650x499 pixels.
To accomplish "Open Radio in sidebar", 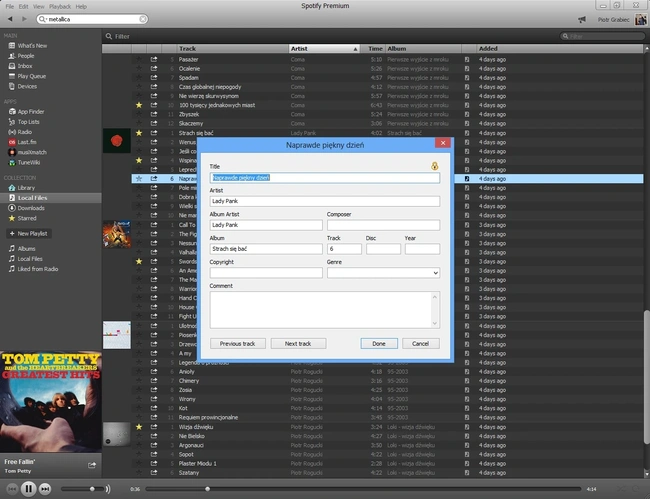I will (20, 132).
